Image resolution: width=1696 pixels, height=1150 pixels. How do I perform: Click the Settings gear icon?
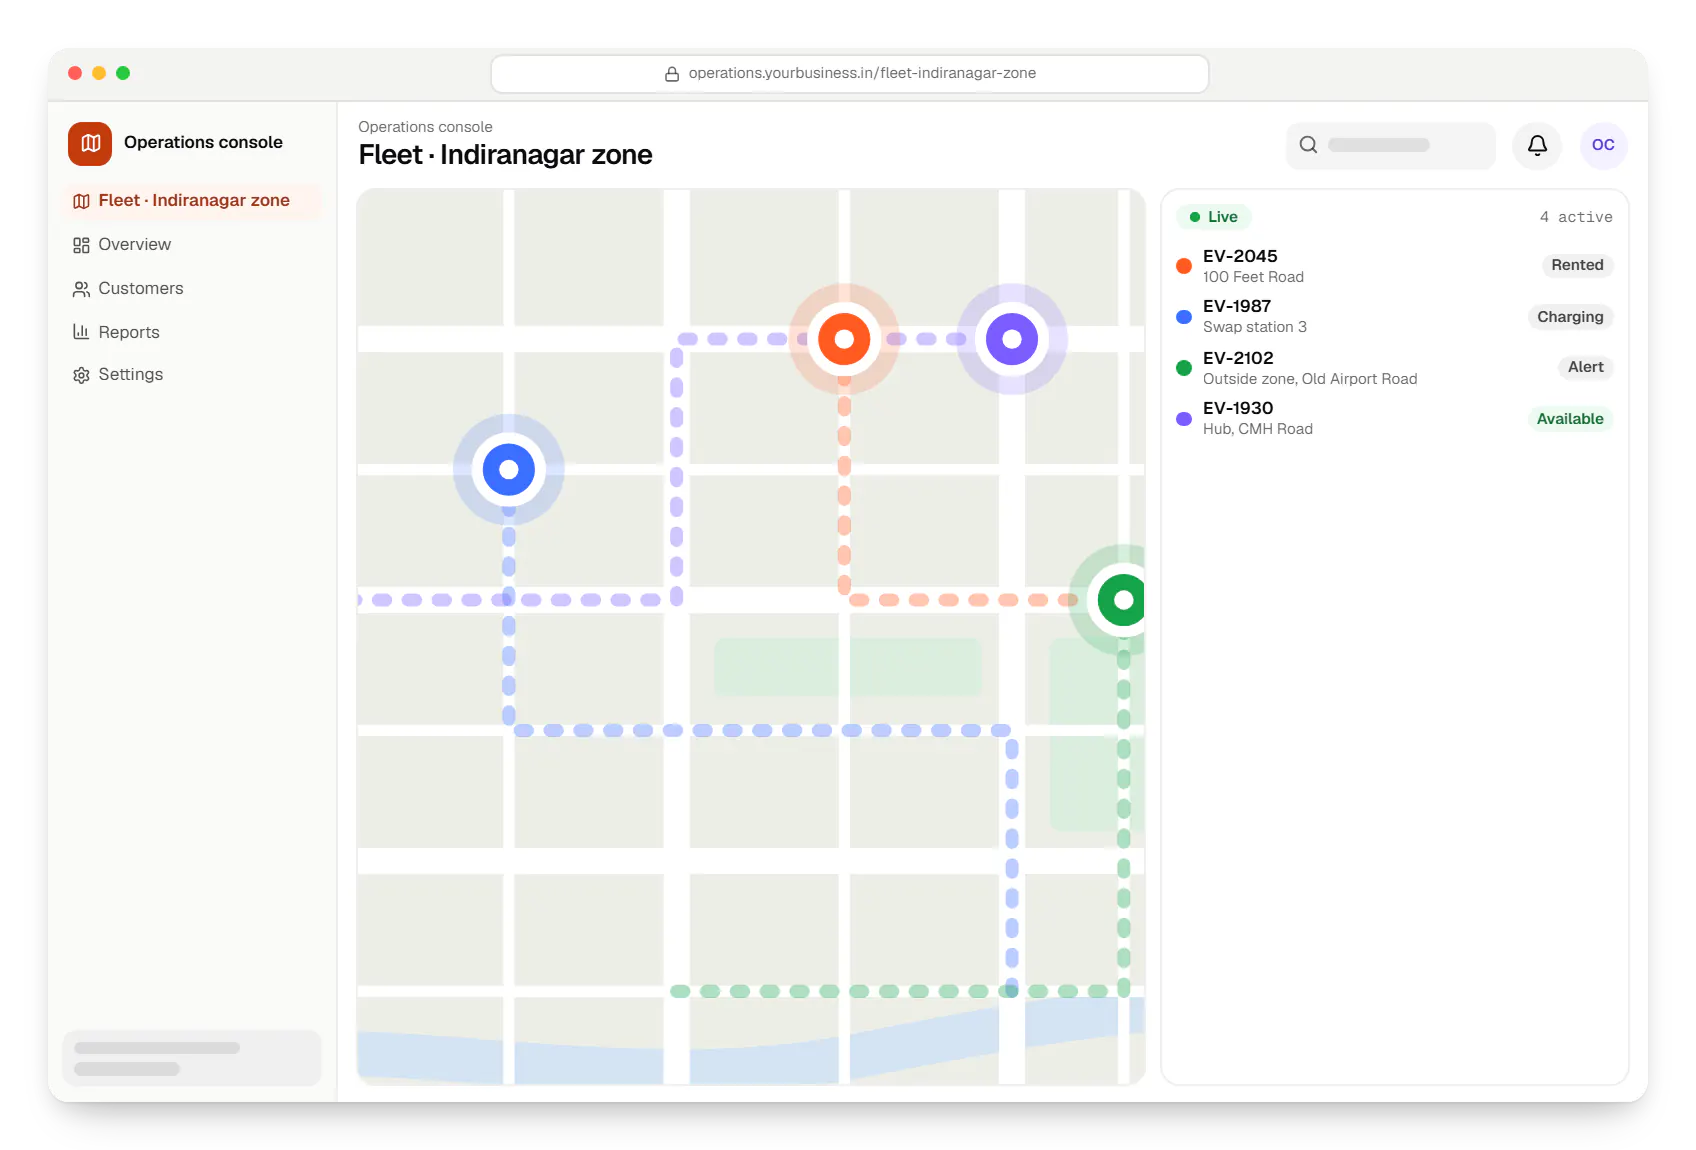tap(81, 375)
